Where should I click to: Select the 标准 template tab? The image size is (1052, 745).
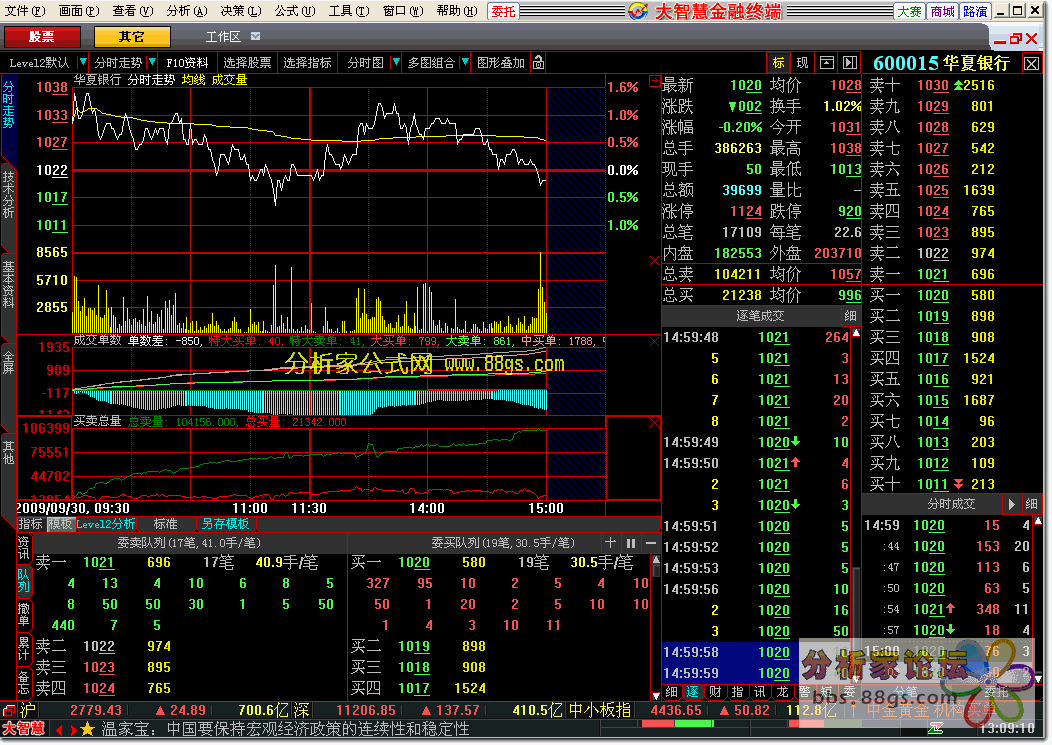tap(166, 524)
